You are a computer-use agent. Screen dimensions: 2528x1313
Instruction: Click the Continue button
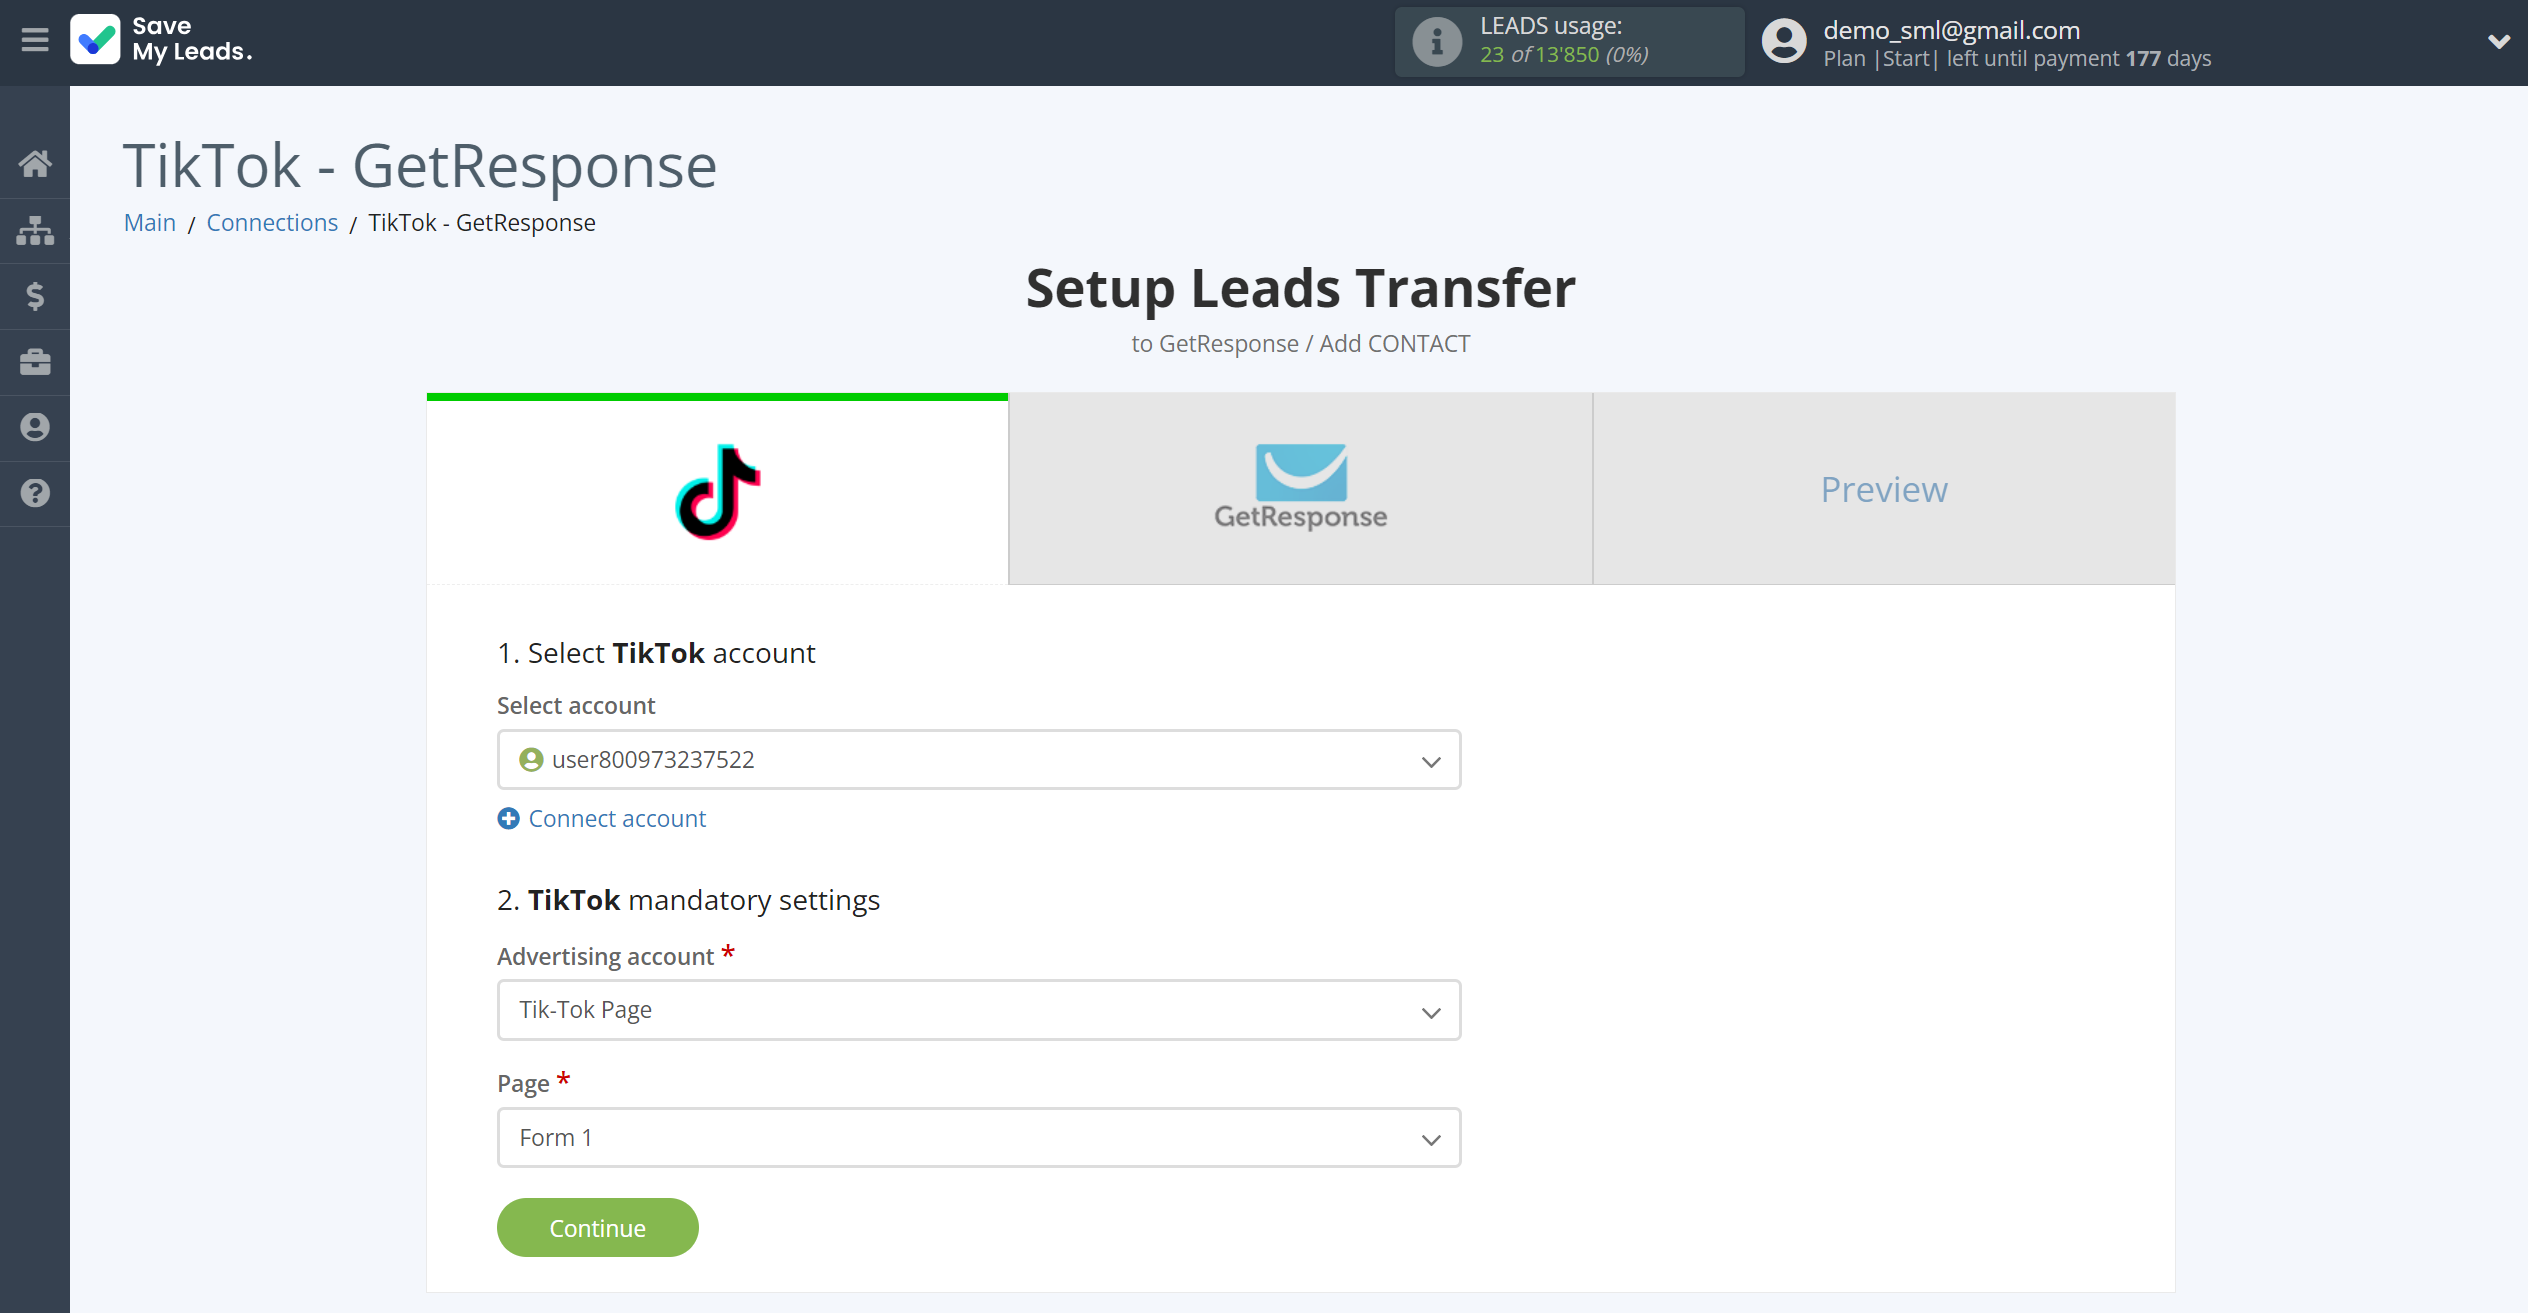click(599, 1226)
